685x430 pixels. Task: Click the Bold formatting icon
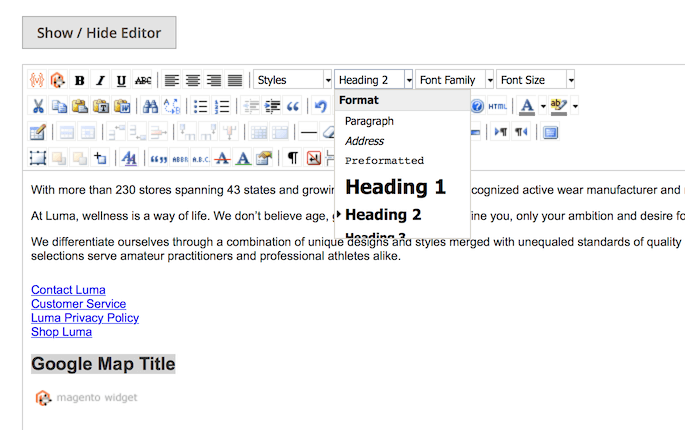click(x=79, y=80)
